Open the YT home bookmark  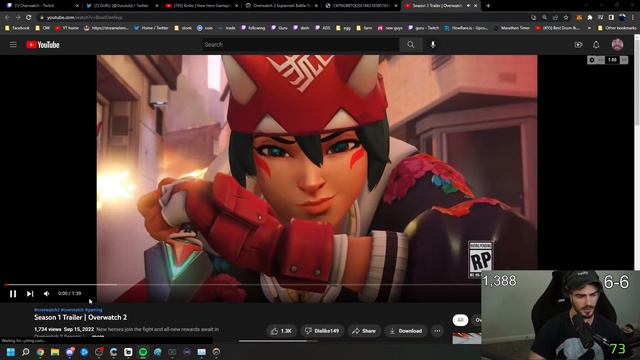pyautogui.click(x=67, y=28)
